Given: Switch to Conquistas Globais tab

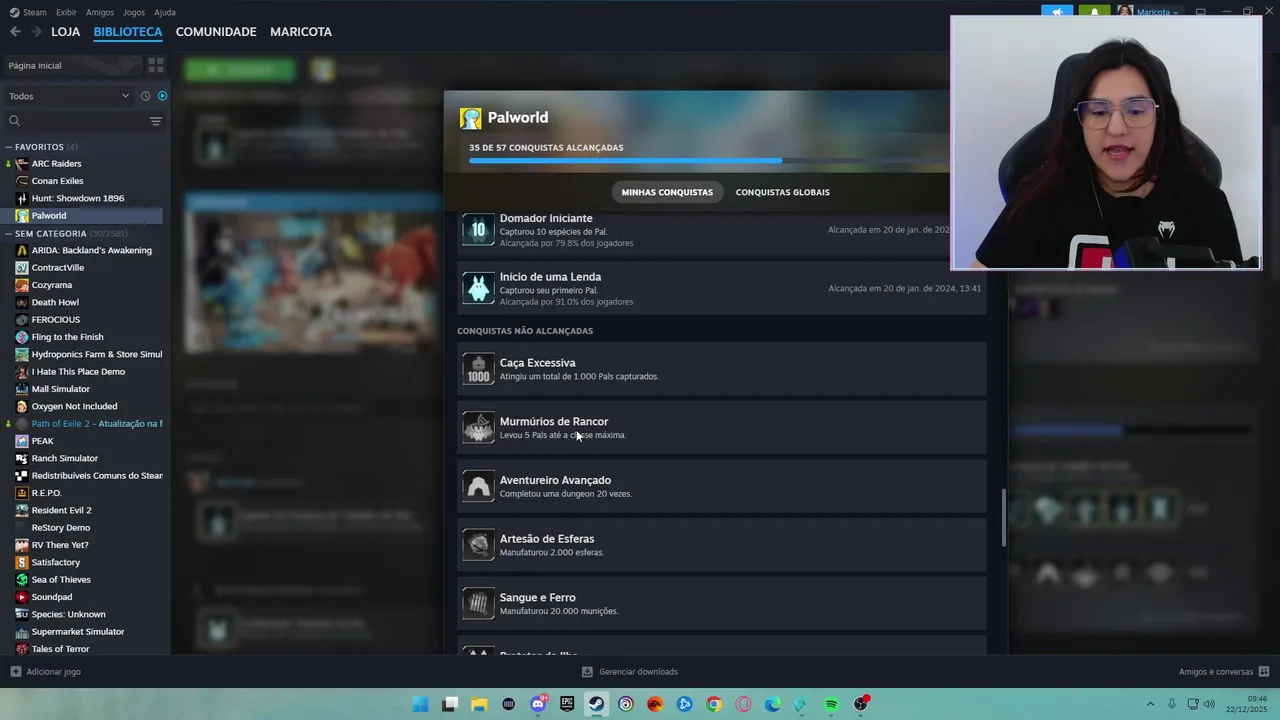Looking at the screenshot, I should [x=783, y=192].
